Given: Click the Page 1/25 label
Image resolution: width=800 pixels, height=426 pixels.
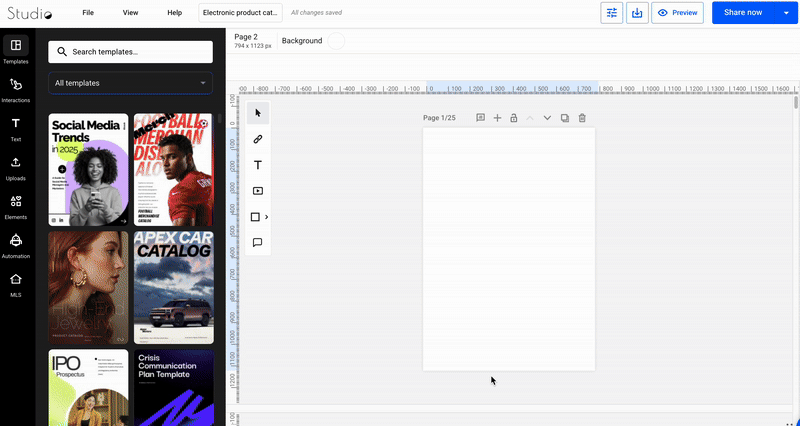Looking at the screenshot, I should click(439, 118).
